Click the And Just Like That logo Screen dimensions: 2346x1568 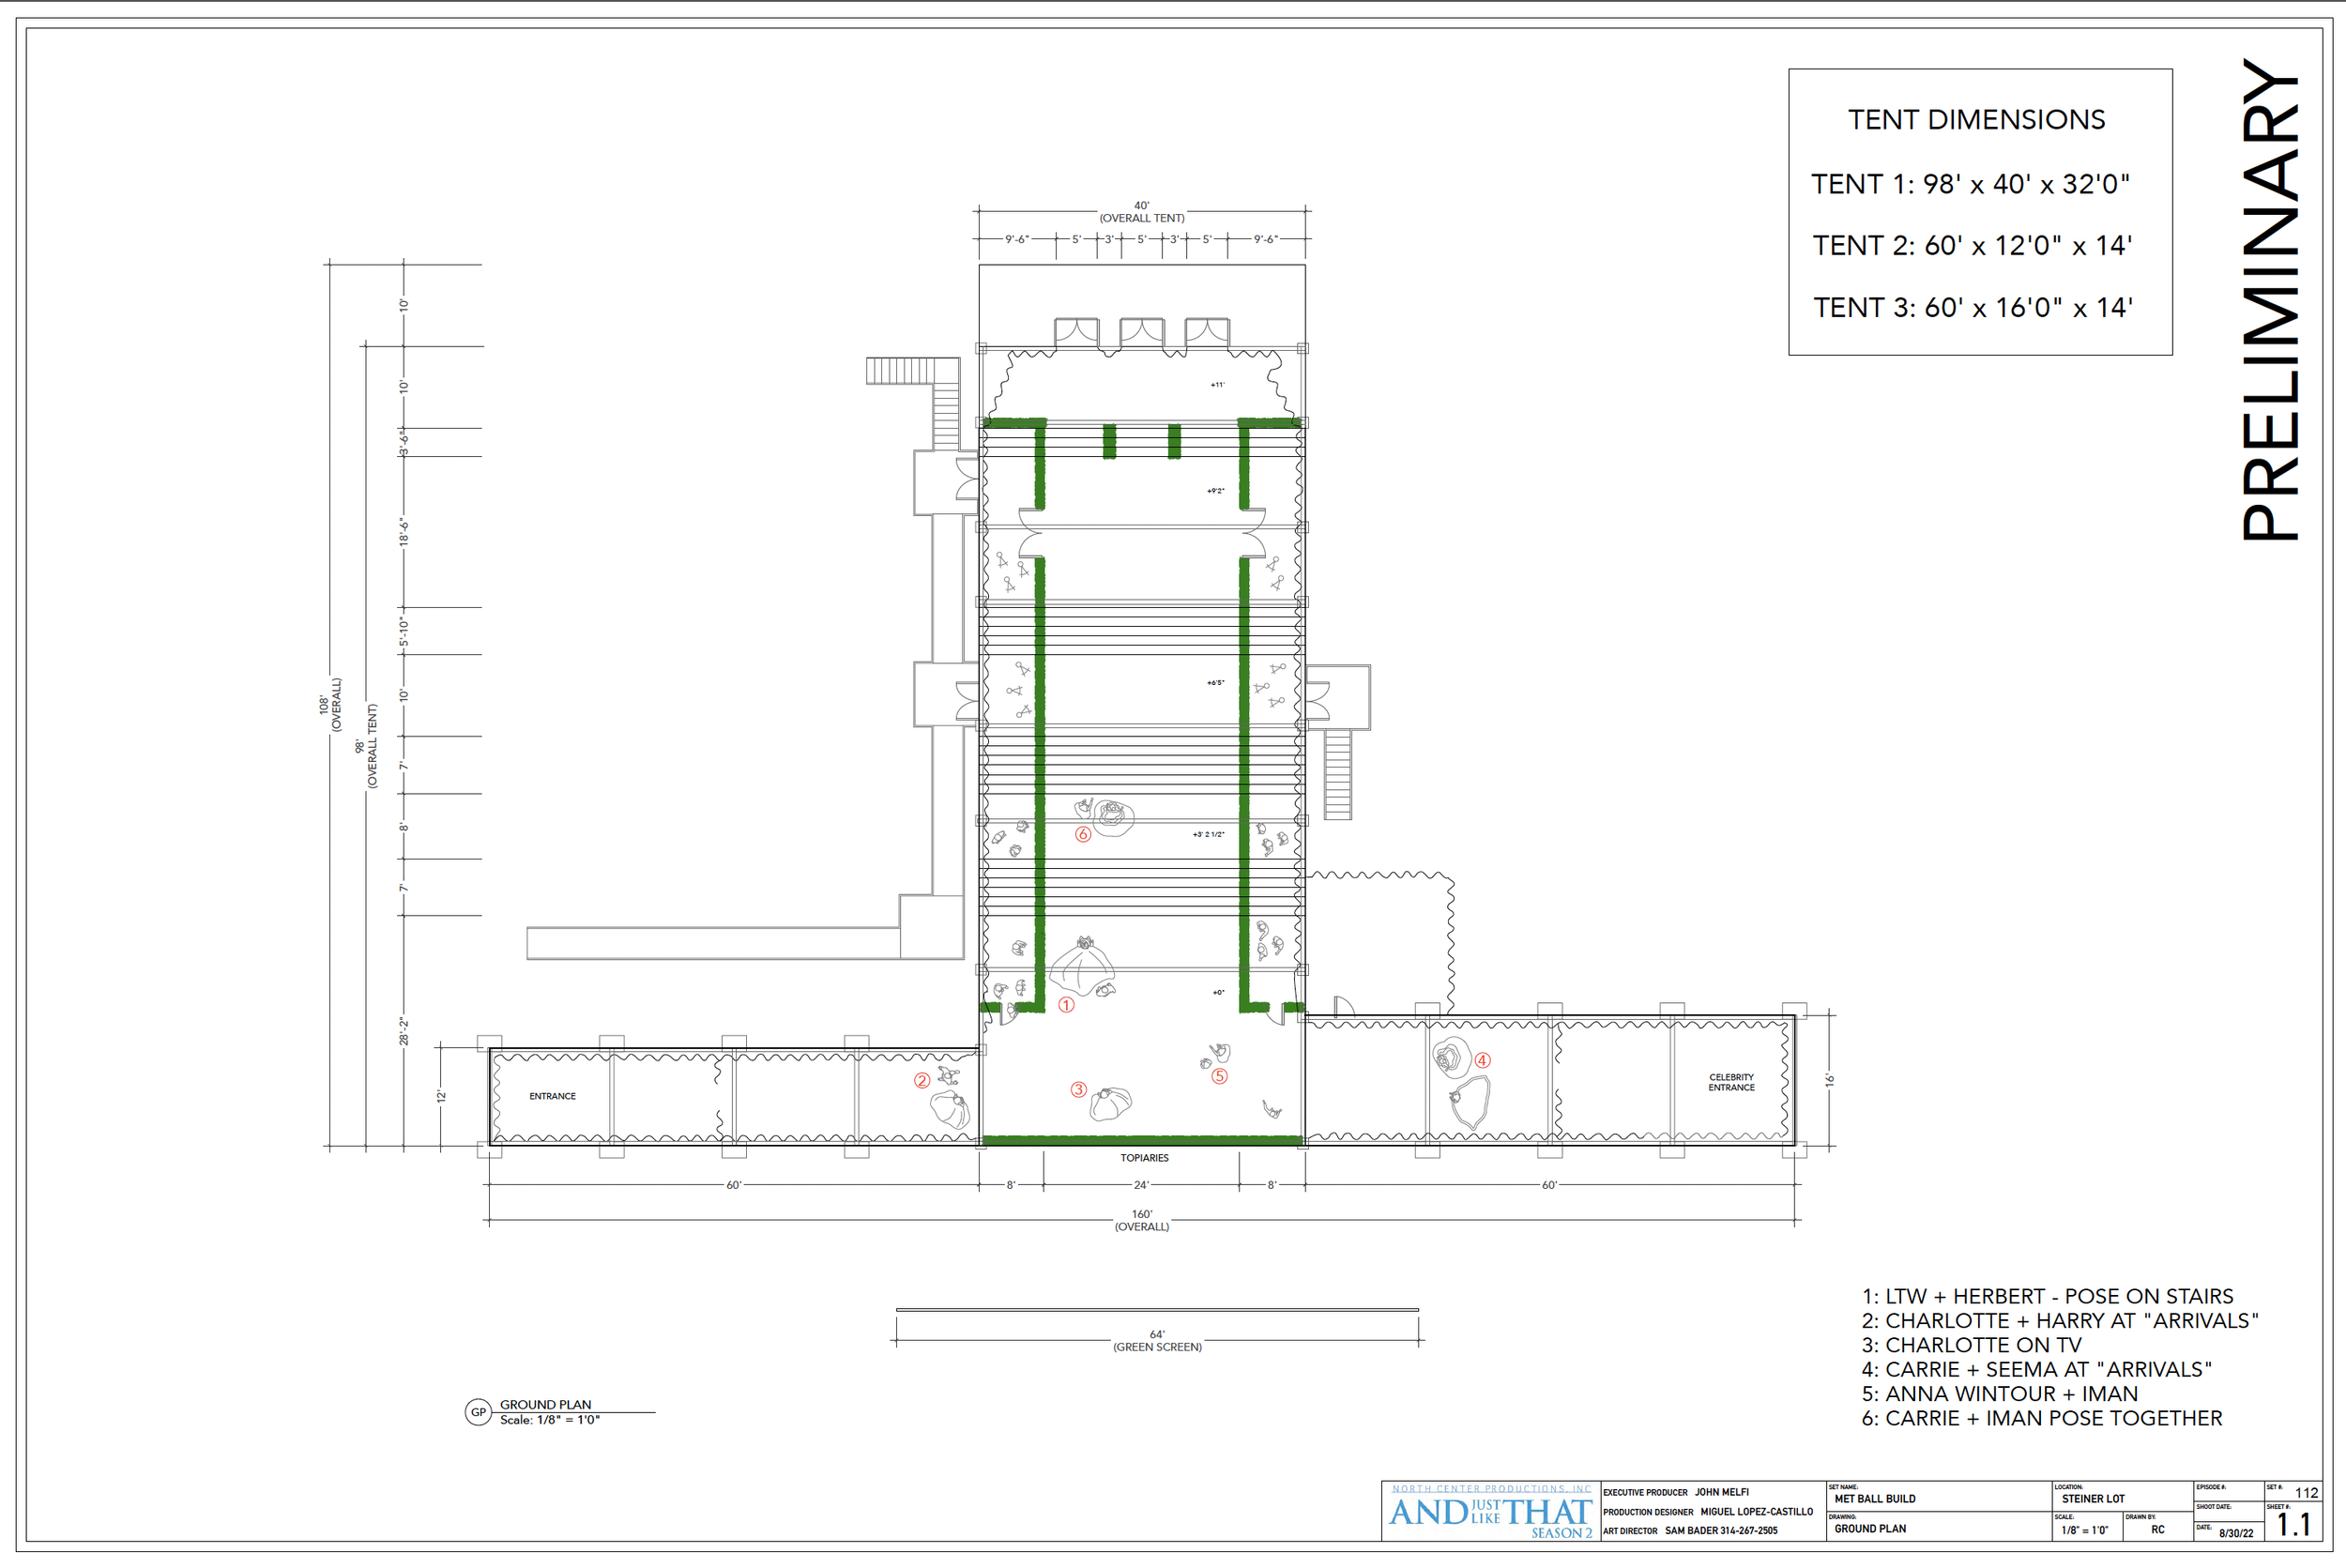[1490, 1514]
